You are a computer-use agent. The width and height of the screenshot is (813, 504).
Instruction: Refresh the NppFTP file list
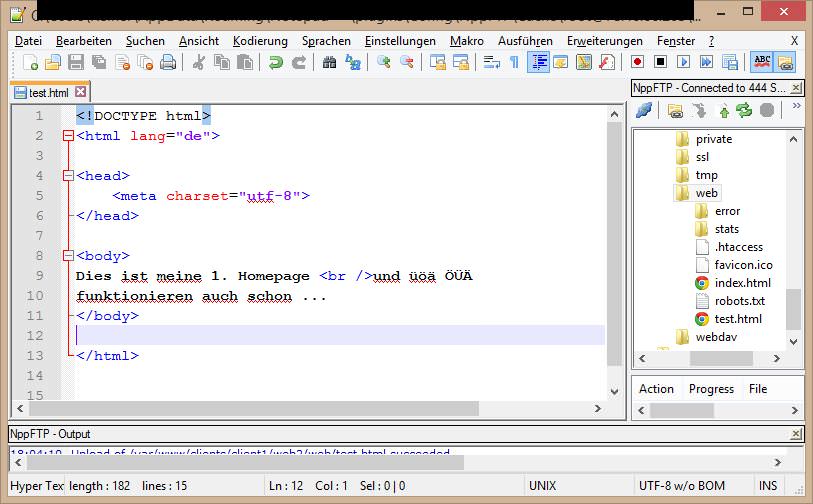(x=744, y=110)
